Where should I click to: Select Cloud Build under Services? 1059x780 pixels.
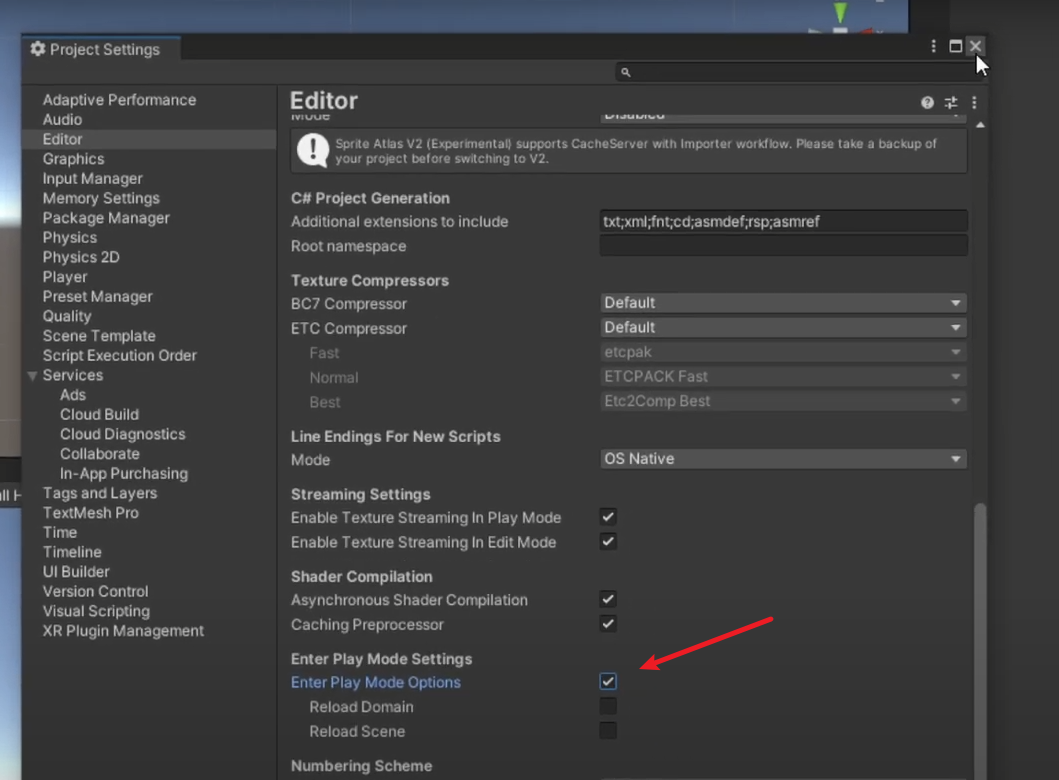(x=99, y=414)
